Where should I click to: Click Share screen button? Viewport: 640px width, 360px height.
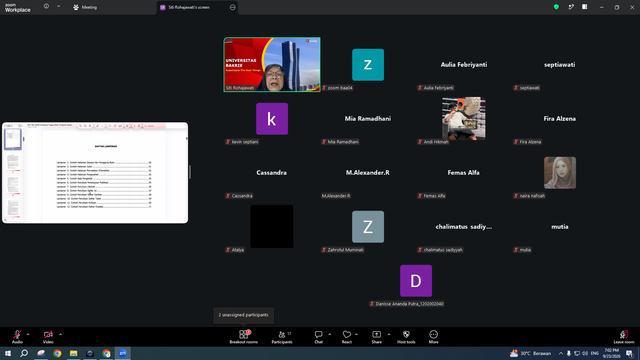click(x=376, y=337)
